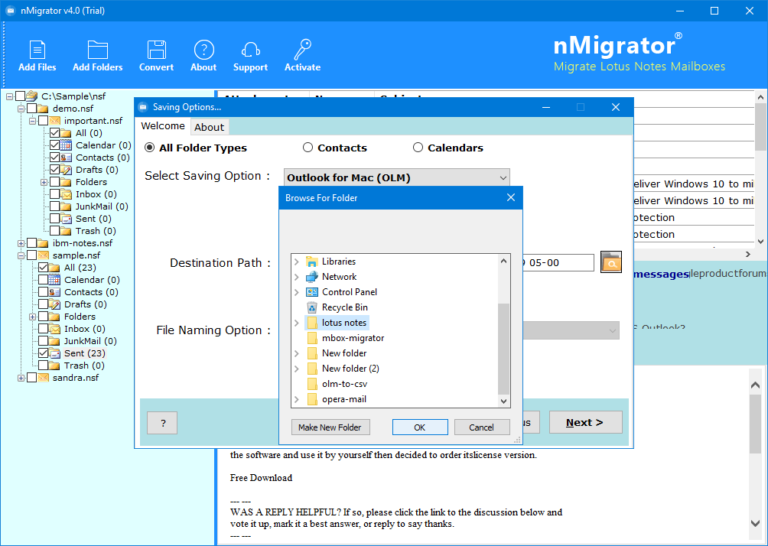This screenshot has height=546, width=768.
Task: Click the Add Files toolbar icon
Action: tap(37, 50)
